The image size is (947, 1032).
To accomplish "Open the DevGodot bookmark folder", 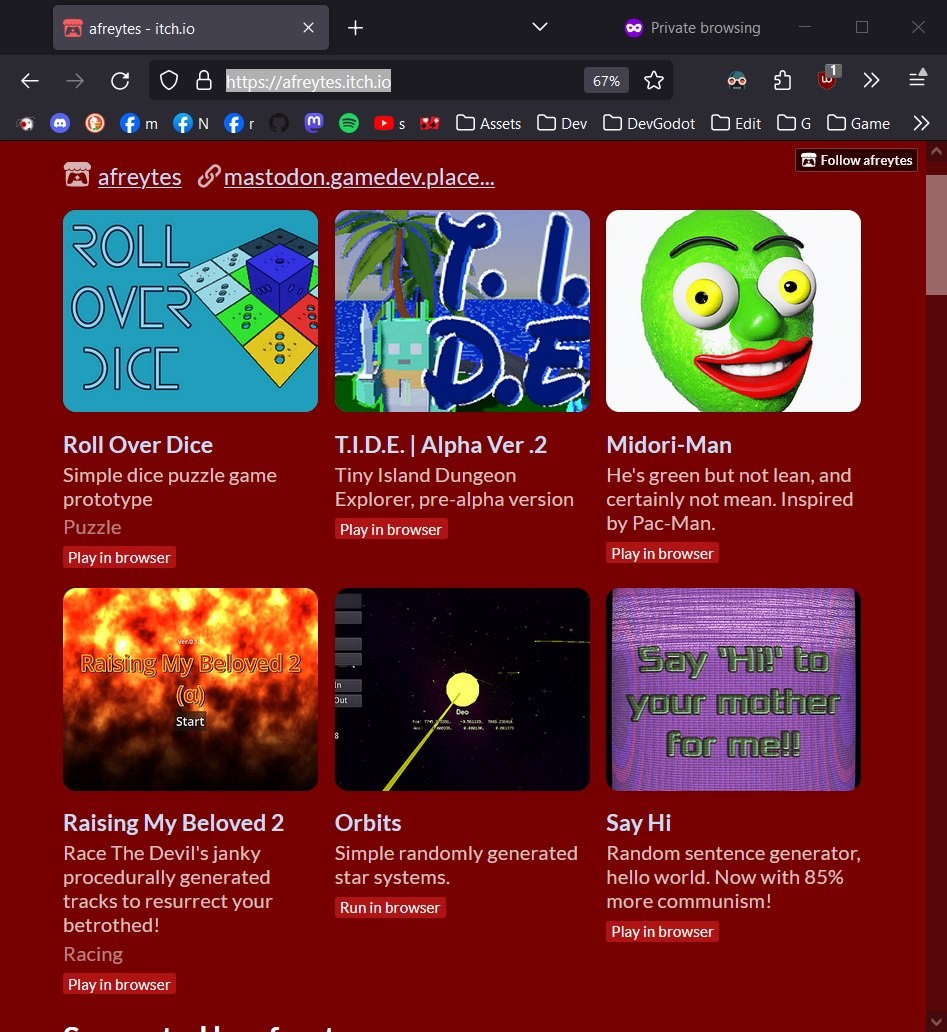I will (649, 123).
